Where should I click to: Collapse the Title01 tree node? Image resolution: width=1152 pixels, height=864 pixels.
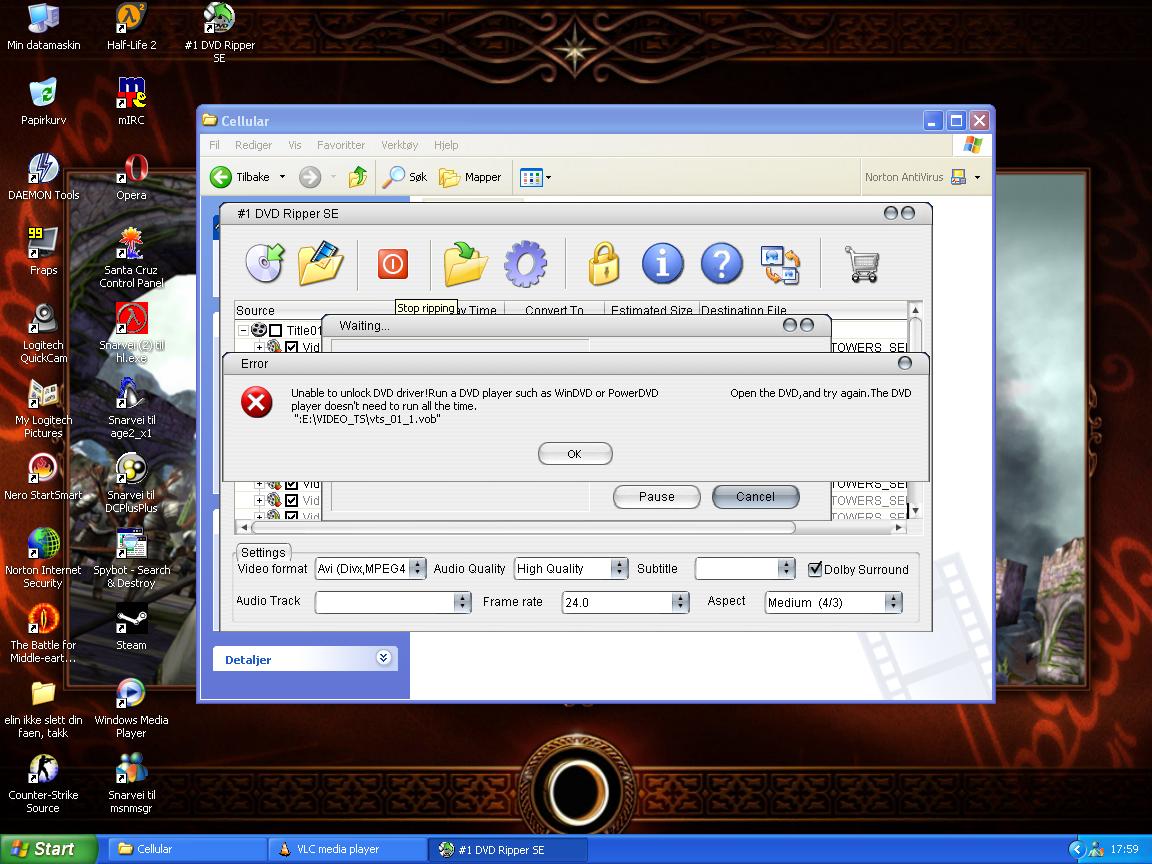(x=243, y=331)
